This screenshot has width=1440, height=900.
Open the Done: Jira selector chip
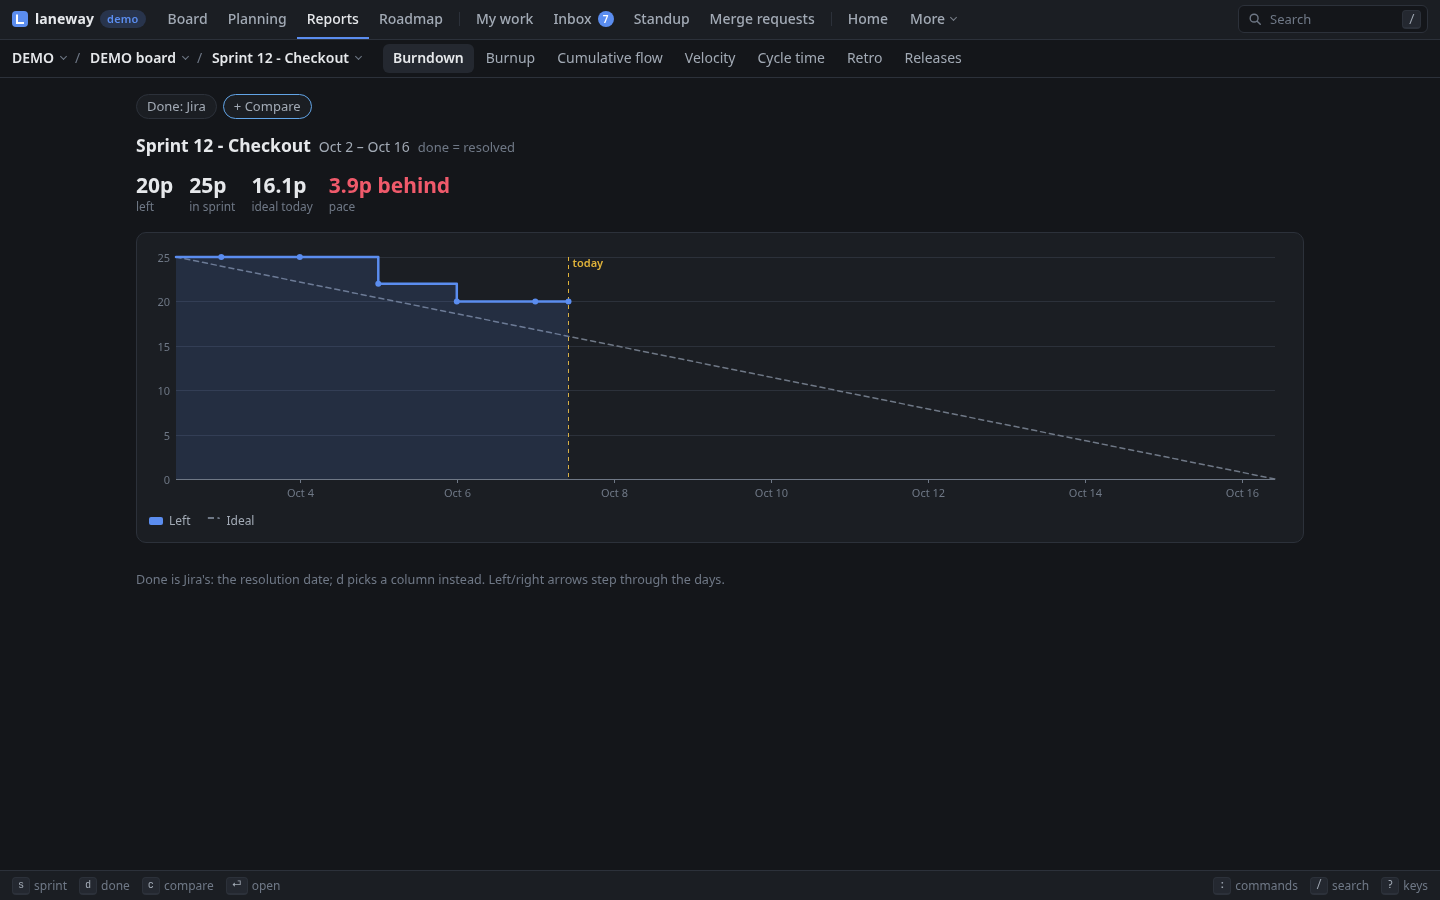[x=176, y=106]
